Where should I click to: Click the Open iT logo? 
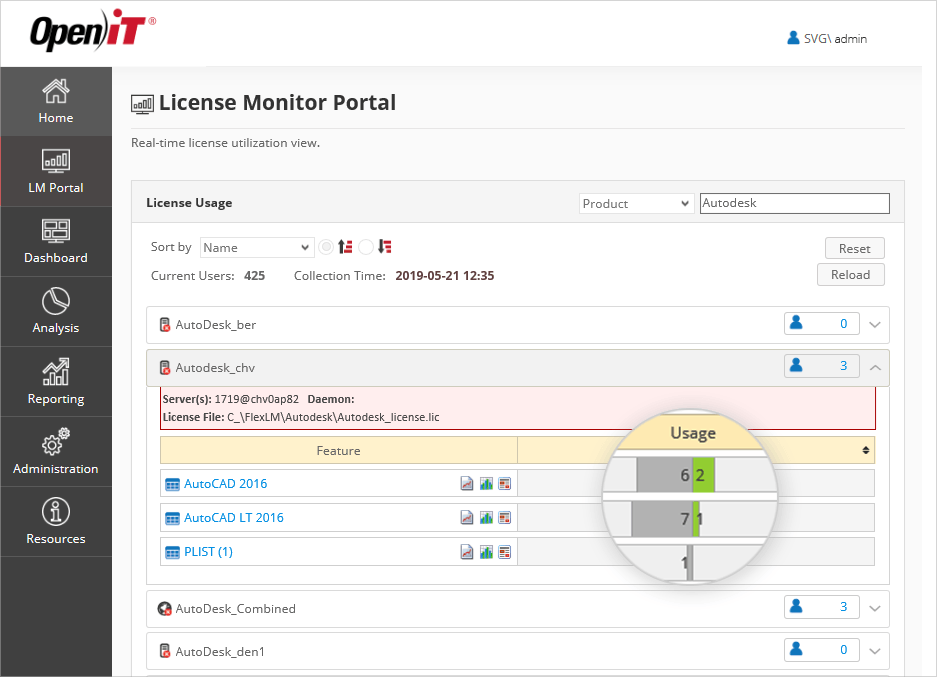pos(93,29)
